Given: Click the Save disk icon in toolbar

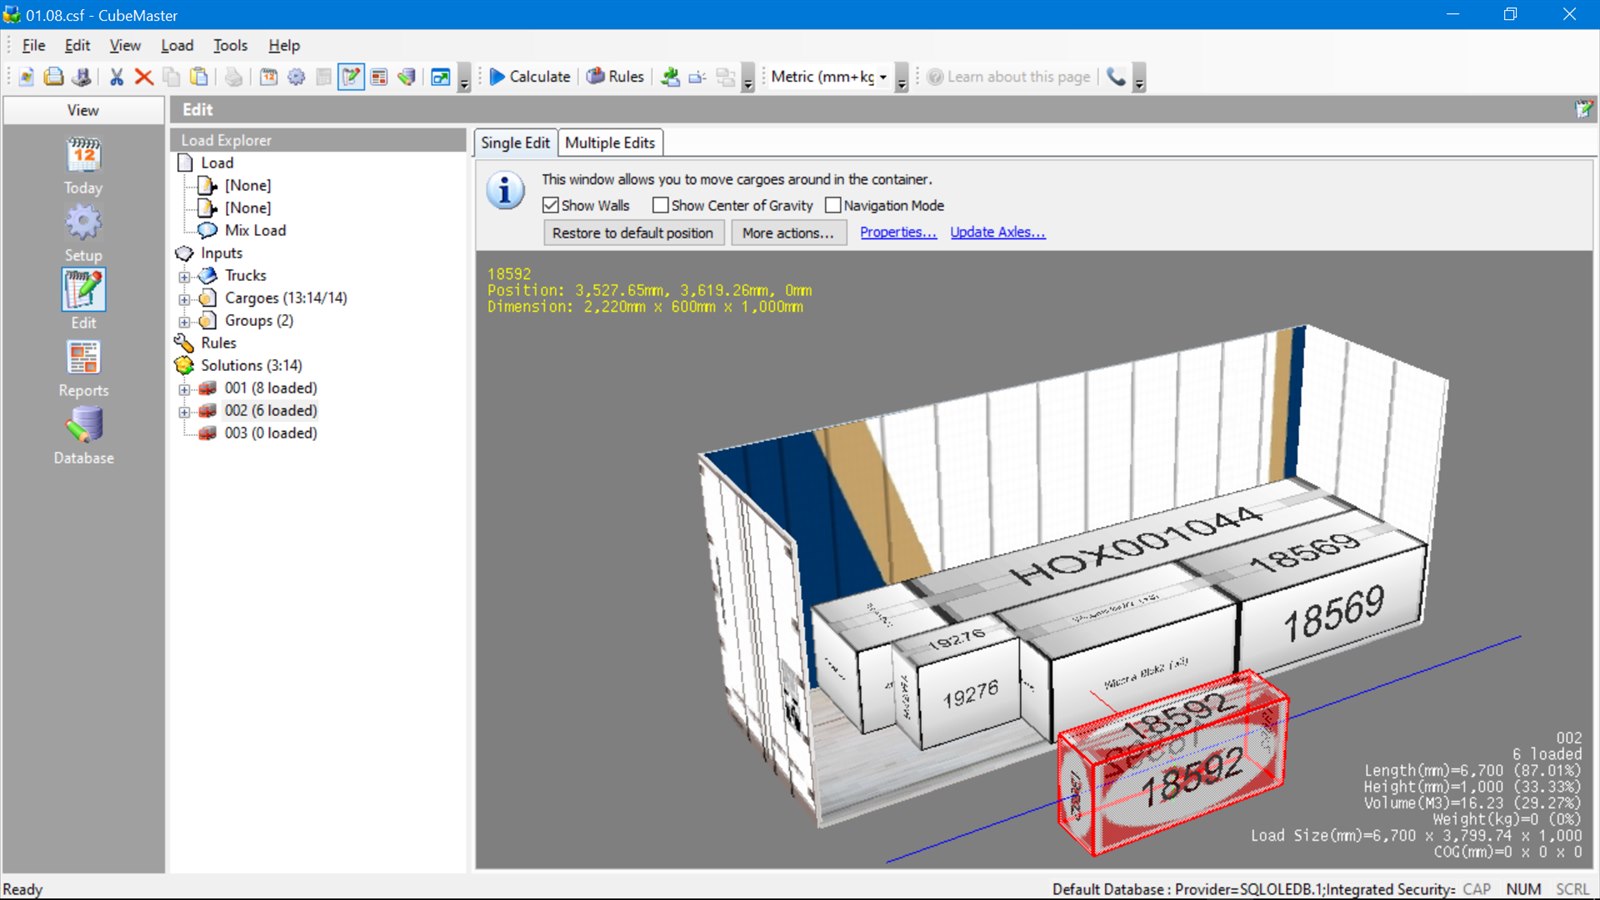Looking at the screenshot, I should (x=82, y=77).
